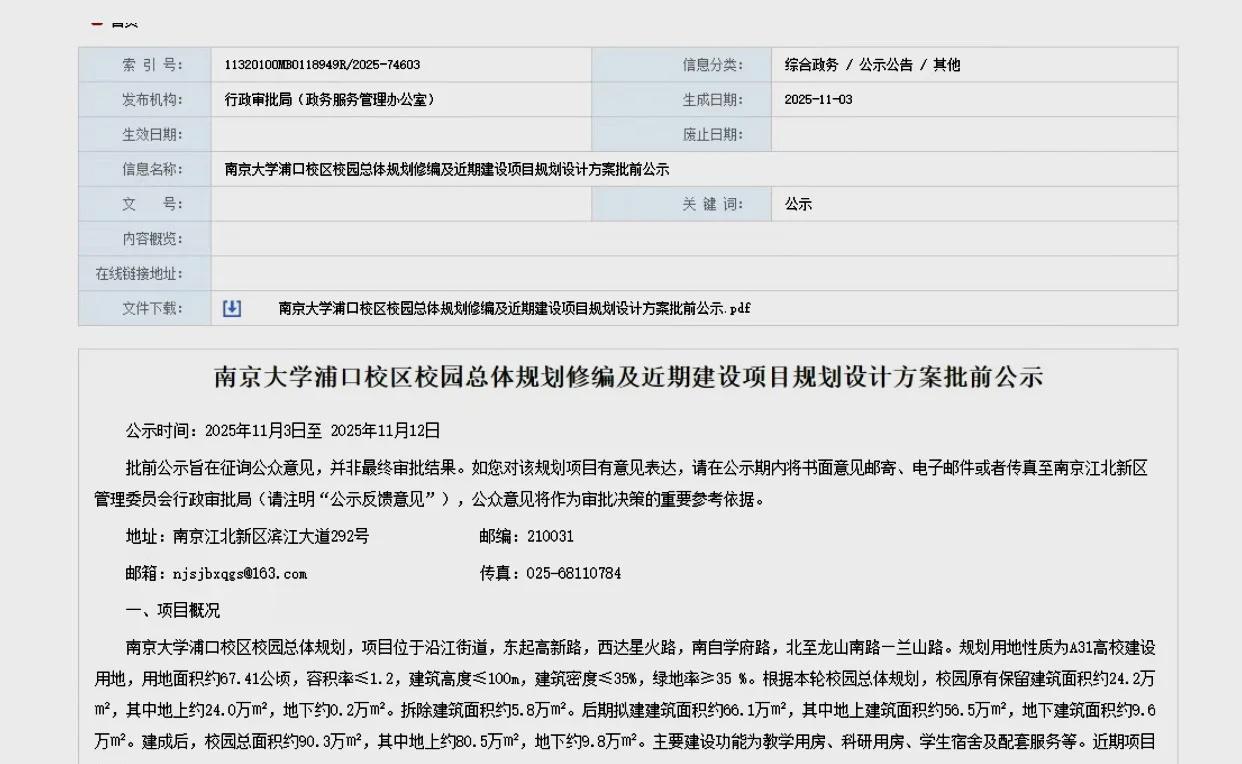The width and height of the screenshot is (1242, 764).
Task: Click the 在线链接地址 label
Action: pos(139,274)
